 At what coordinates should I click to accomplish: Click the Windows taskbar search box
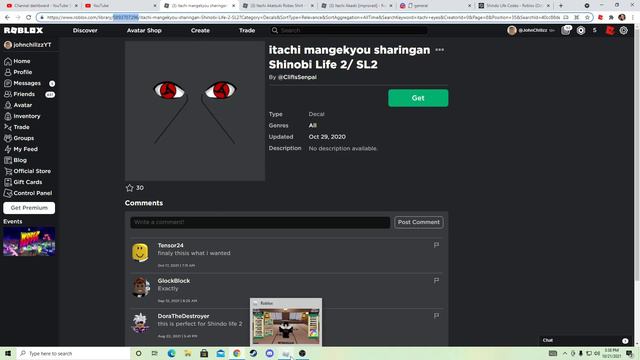[x=73, y=353]
